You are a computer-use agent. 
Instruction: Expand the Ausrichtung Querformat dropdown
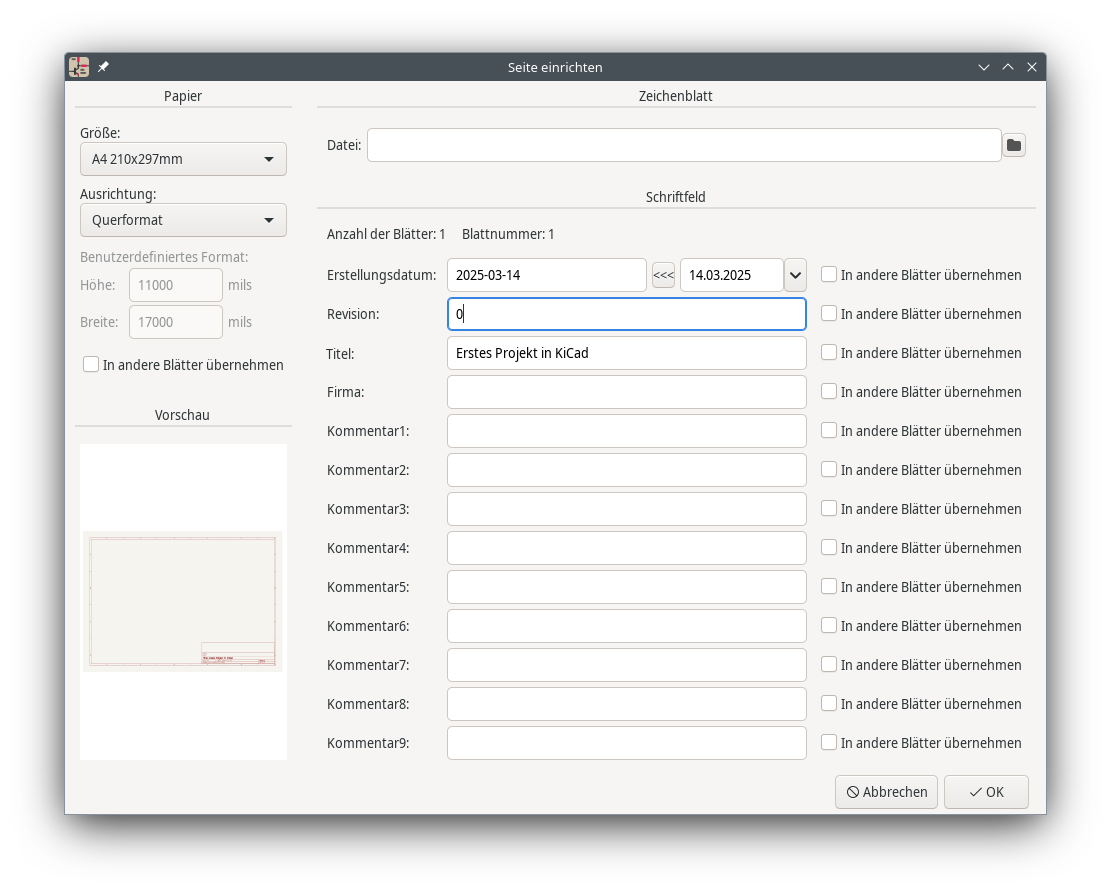click(x=183, y=220)
